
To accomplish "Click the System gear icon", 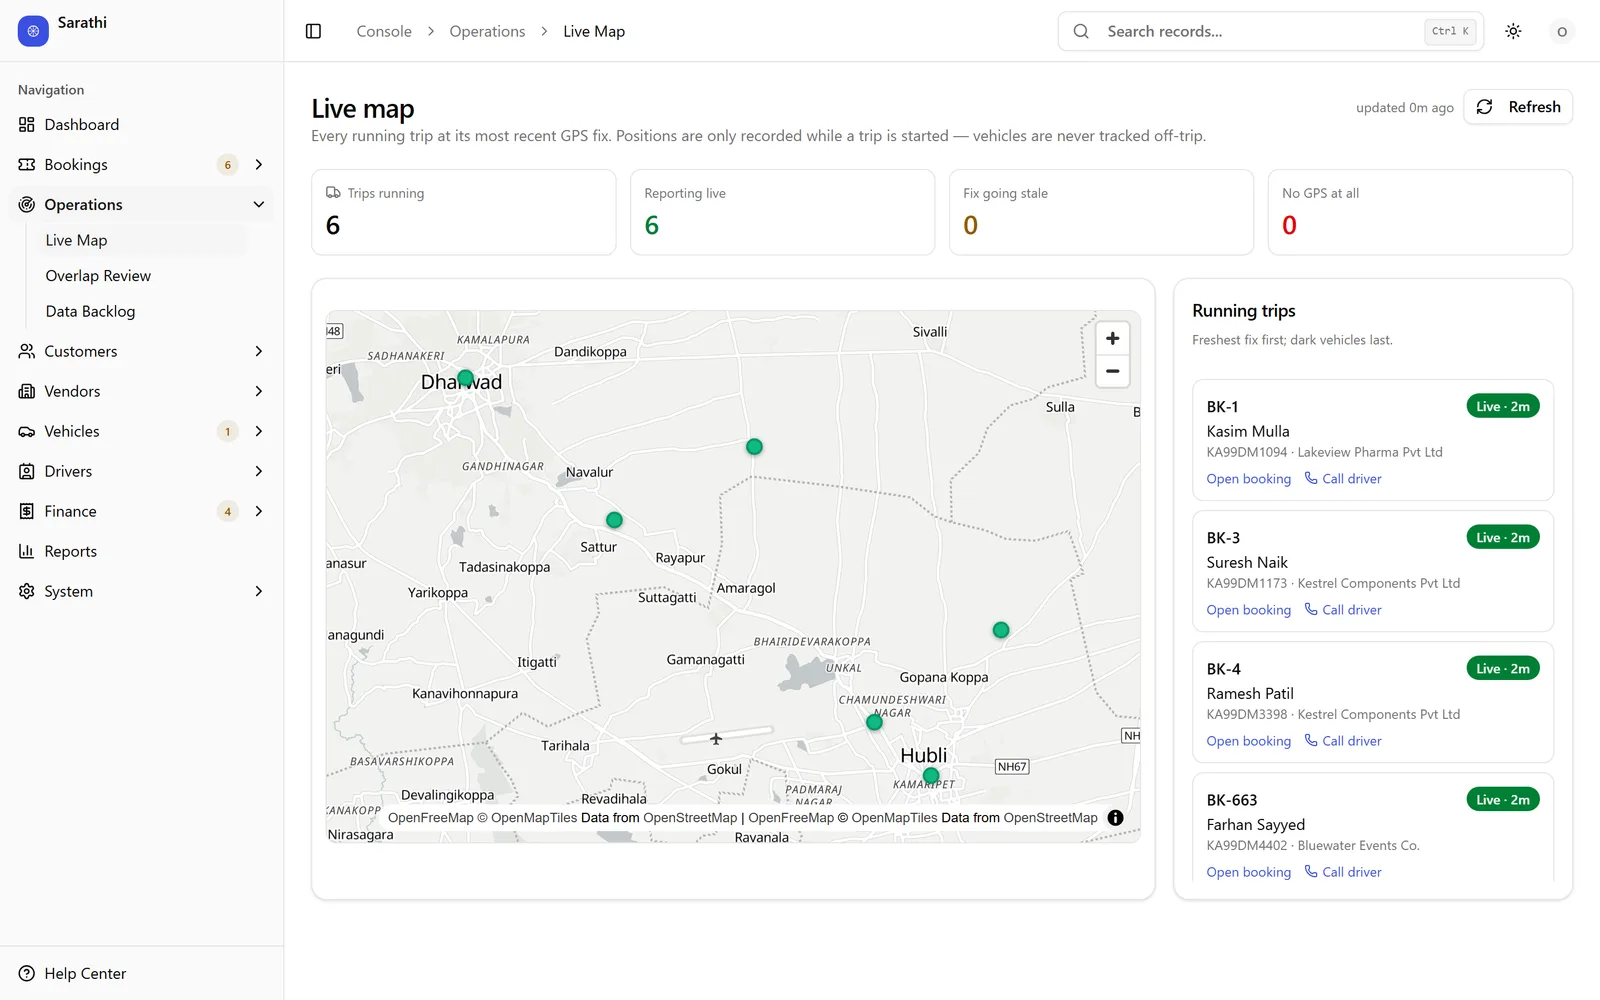I will coord(27,592).
